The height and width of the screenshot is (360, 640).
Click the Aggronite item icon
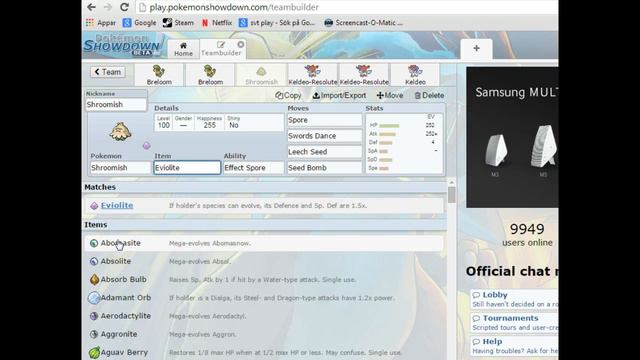pyautogui.click(x=94, y=334)
